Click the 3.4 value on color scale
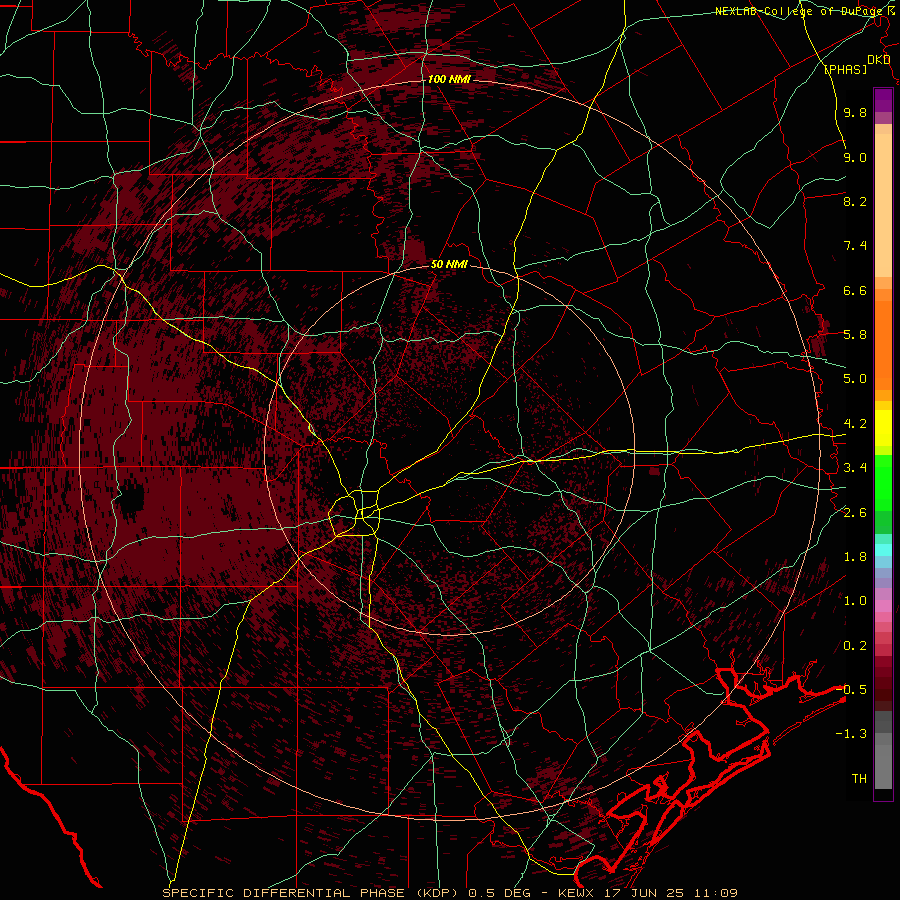The width and height of the screenshot is (900, 900). 855,468
